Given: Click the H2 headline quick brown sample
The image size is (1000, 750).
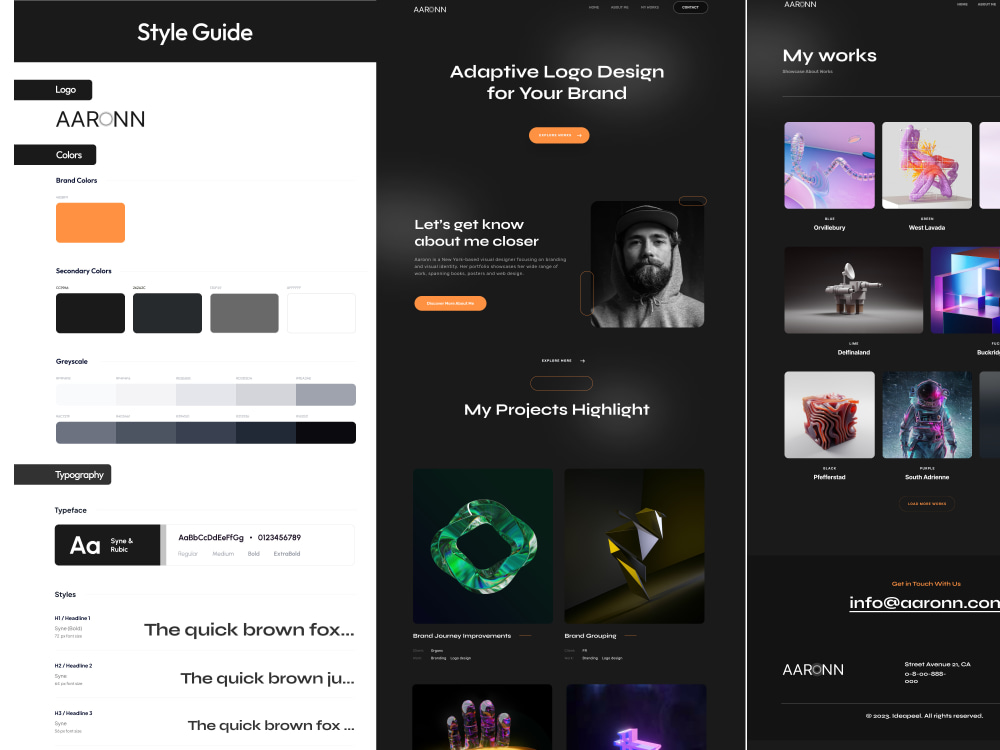Looking at the screenshot, I should 267,678.
